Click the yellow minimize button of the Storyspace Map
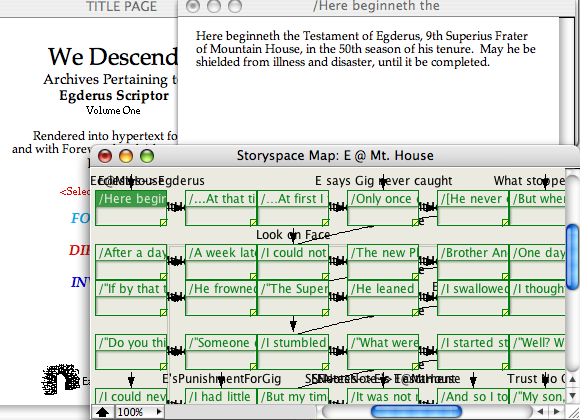 [126, 156]
